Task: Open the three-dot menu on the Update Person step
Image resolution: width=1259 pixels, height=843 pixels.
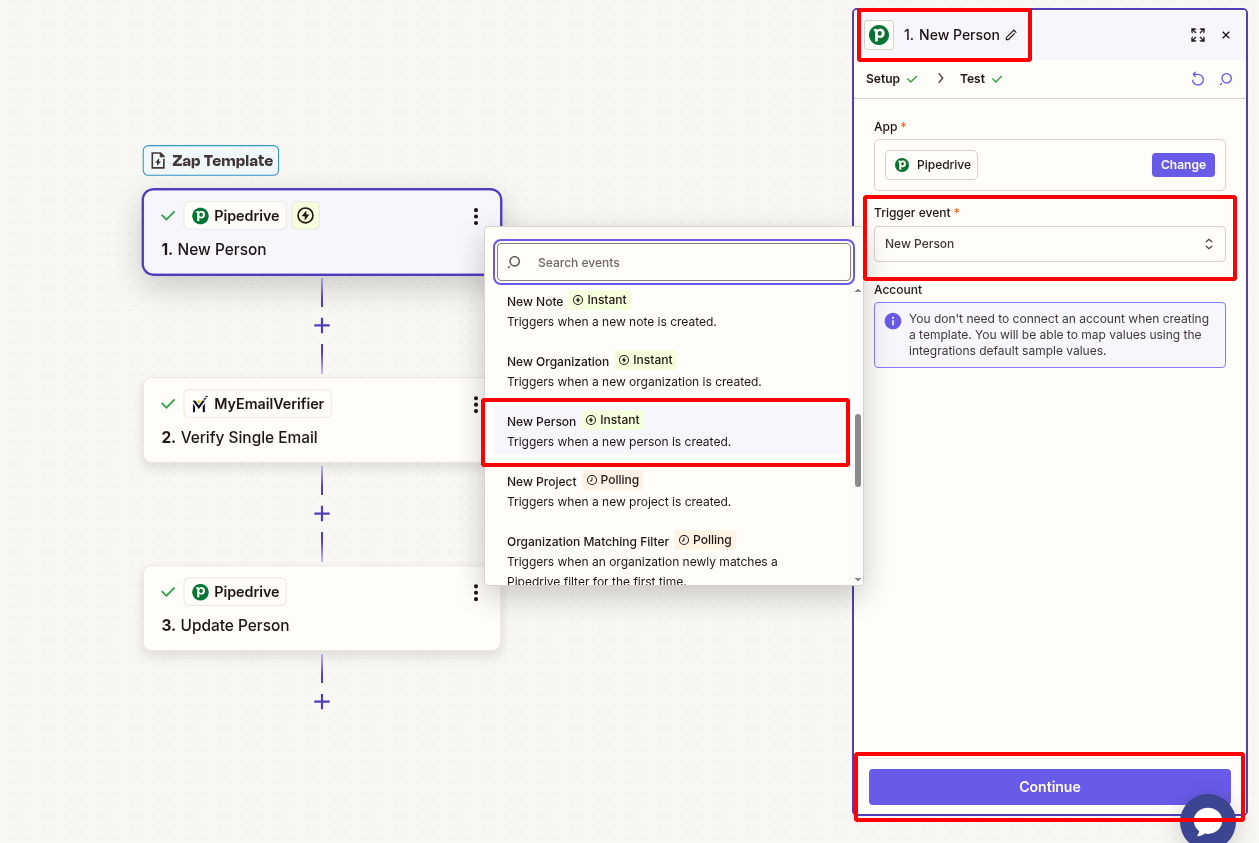Action: [x=476, y=593]
